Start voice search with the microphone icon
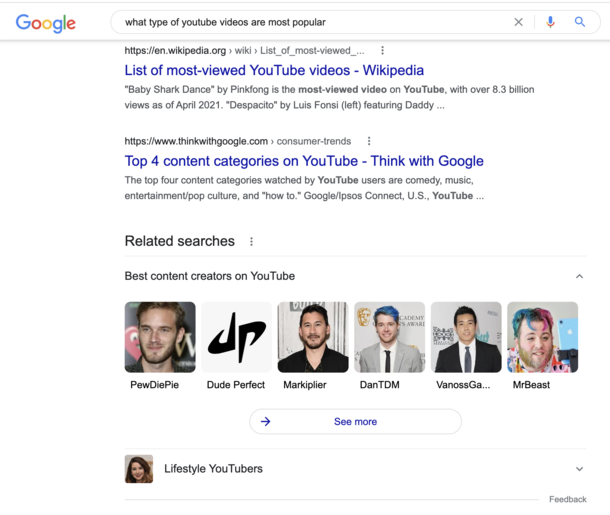Screen dimensions: 610x515 point(550,22)
